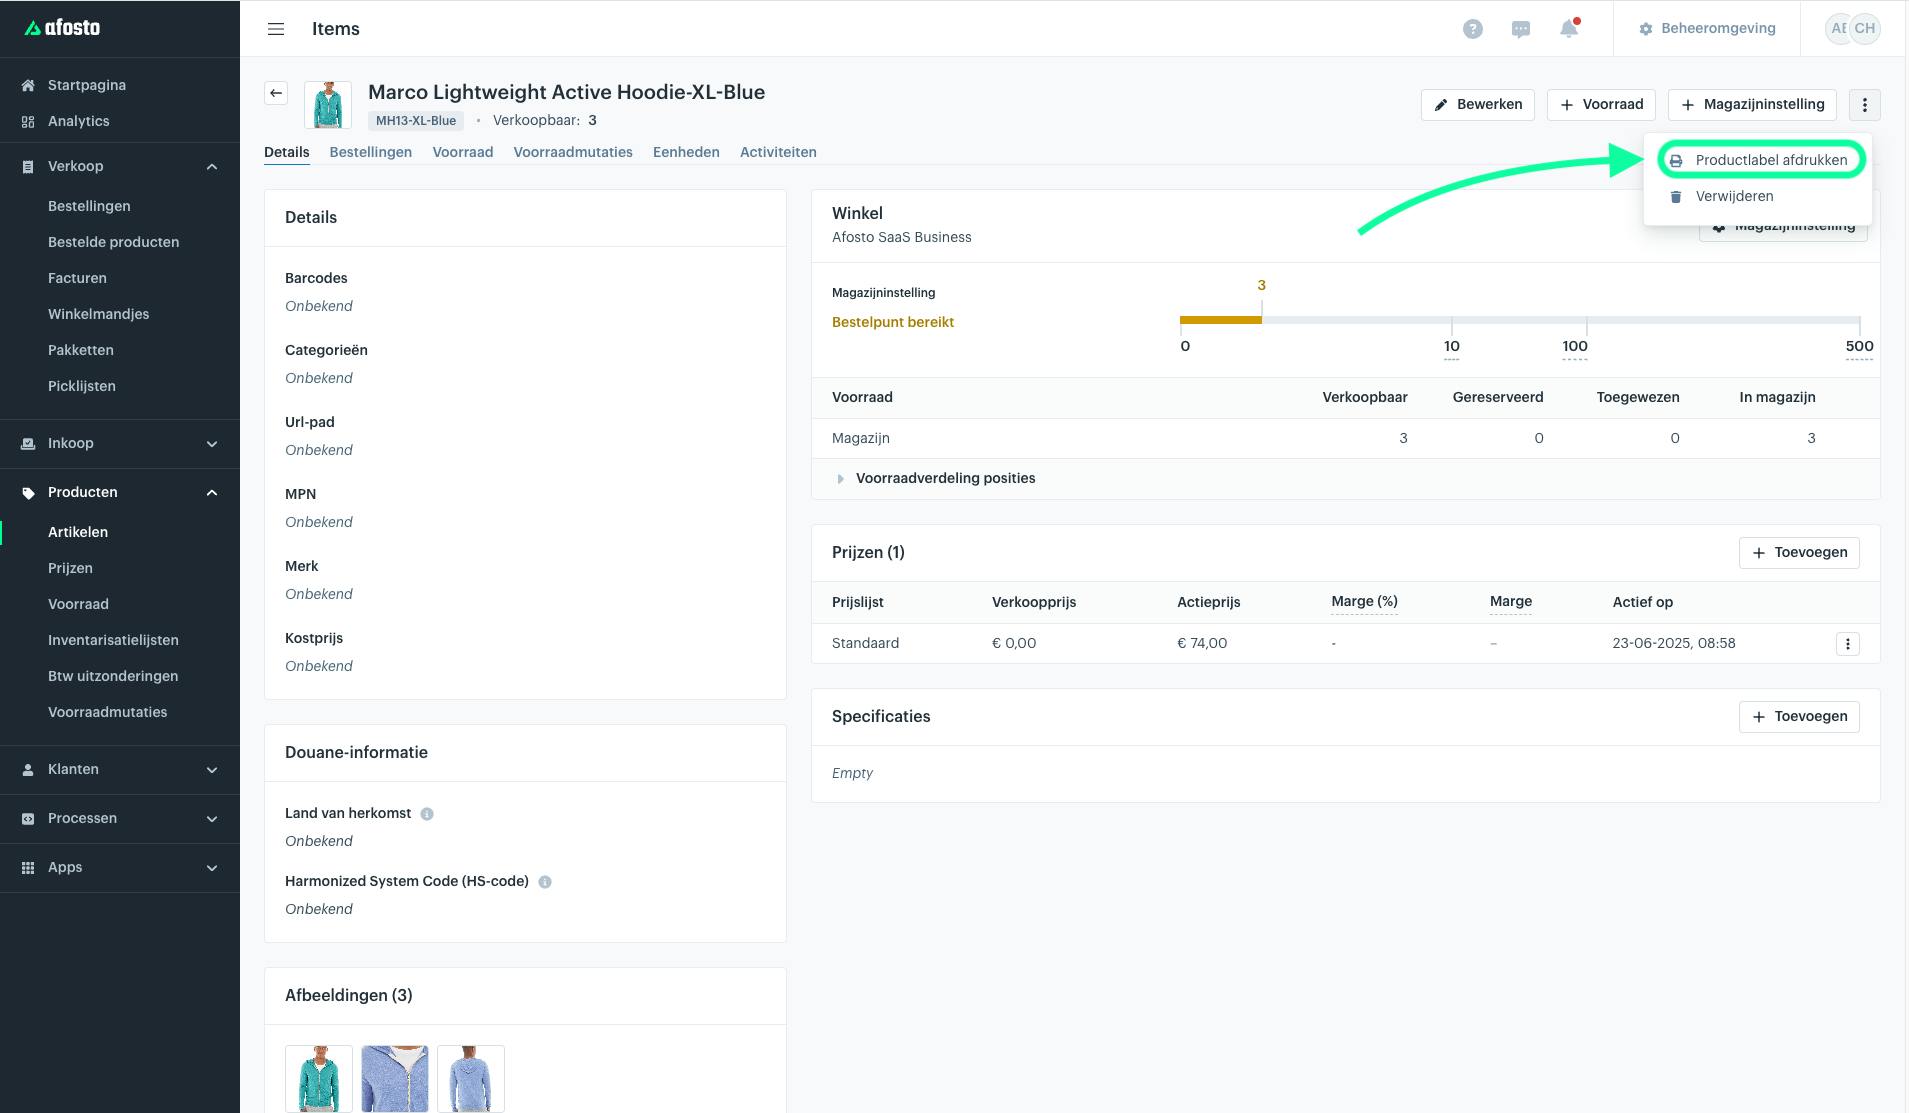Screen dimensions: 1909x1113
Task: Open the first teal hoodie thumbnail
Action: 319,1078
